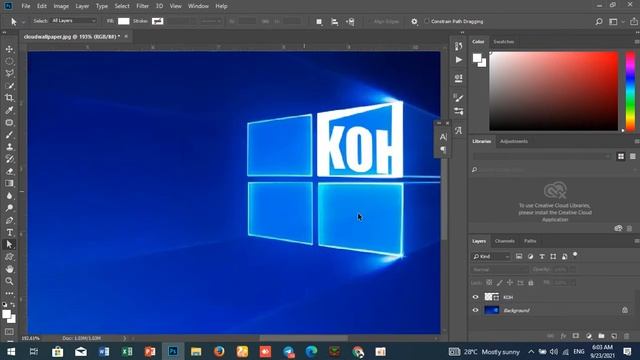
Task: Select the Hand tool
Action: pyautogui.click(x=9, y=269)
